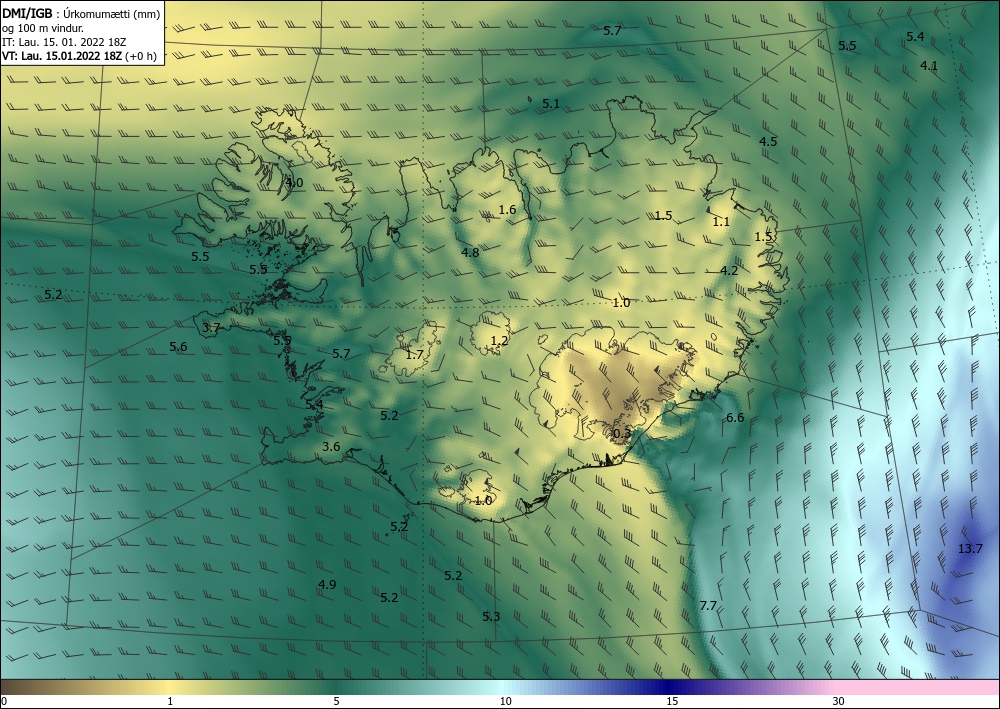Select the 5 tick on the color scale
The image size is (1000, 709).
pyautogui.click(x=336, y=701)
